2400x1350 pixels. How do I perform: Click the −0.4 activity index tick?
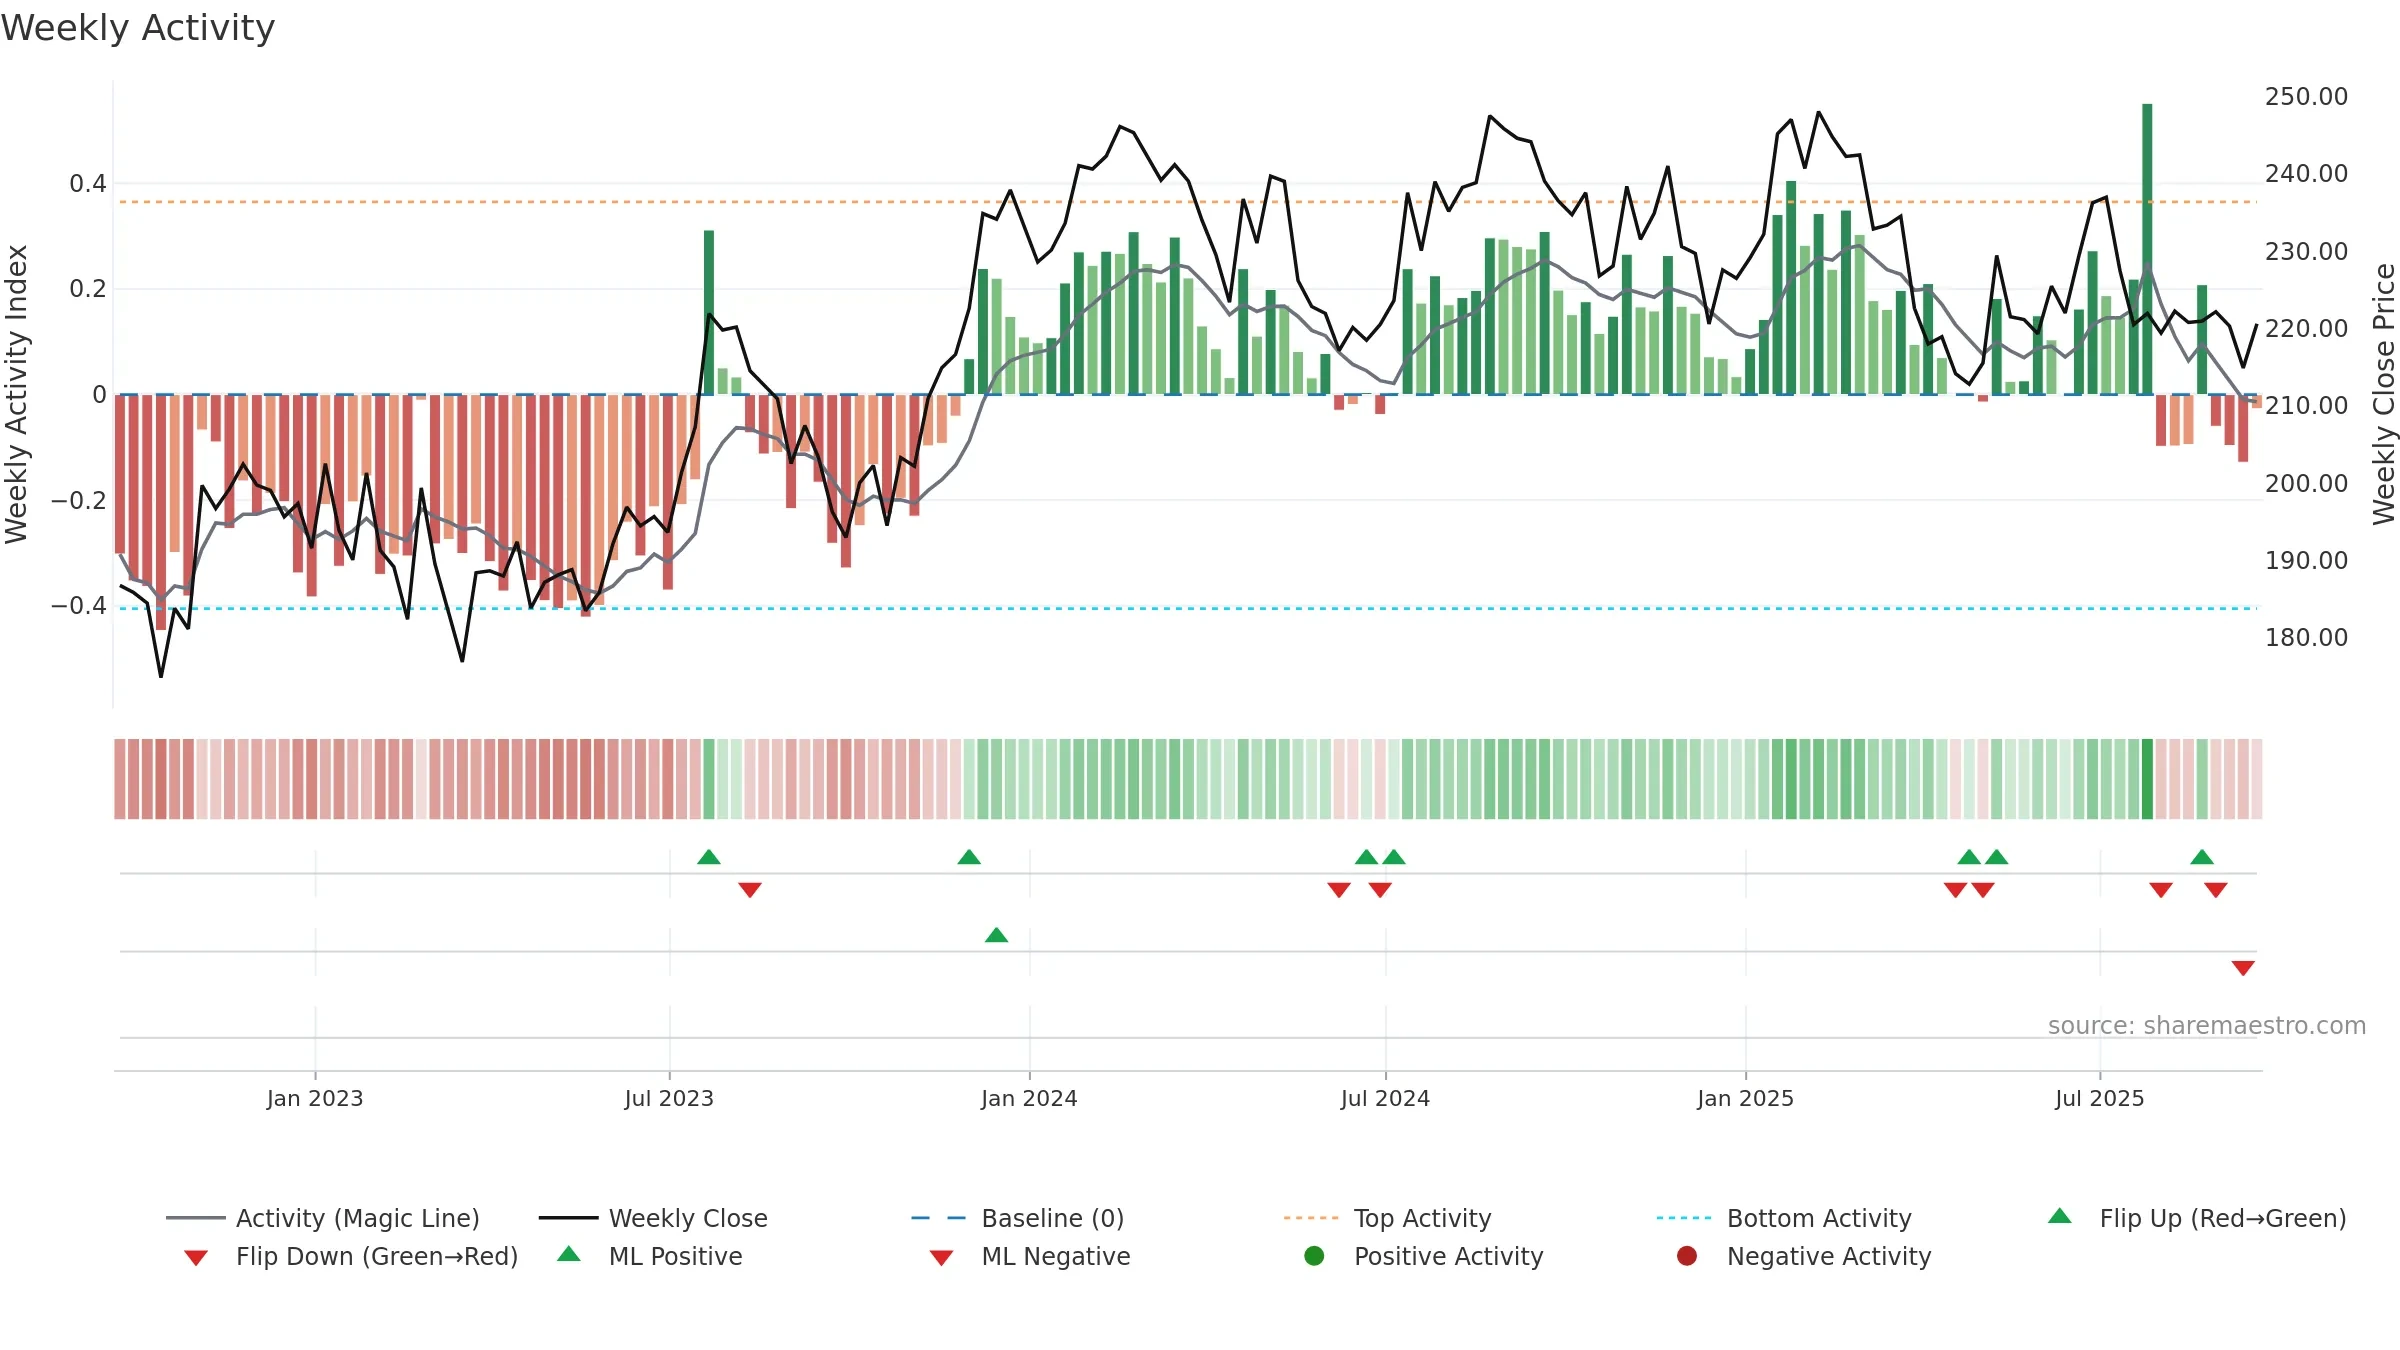click(78, 605)
